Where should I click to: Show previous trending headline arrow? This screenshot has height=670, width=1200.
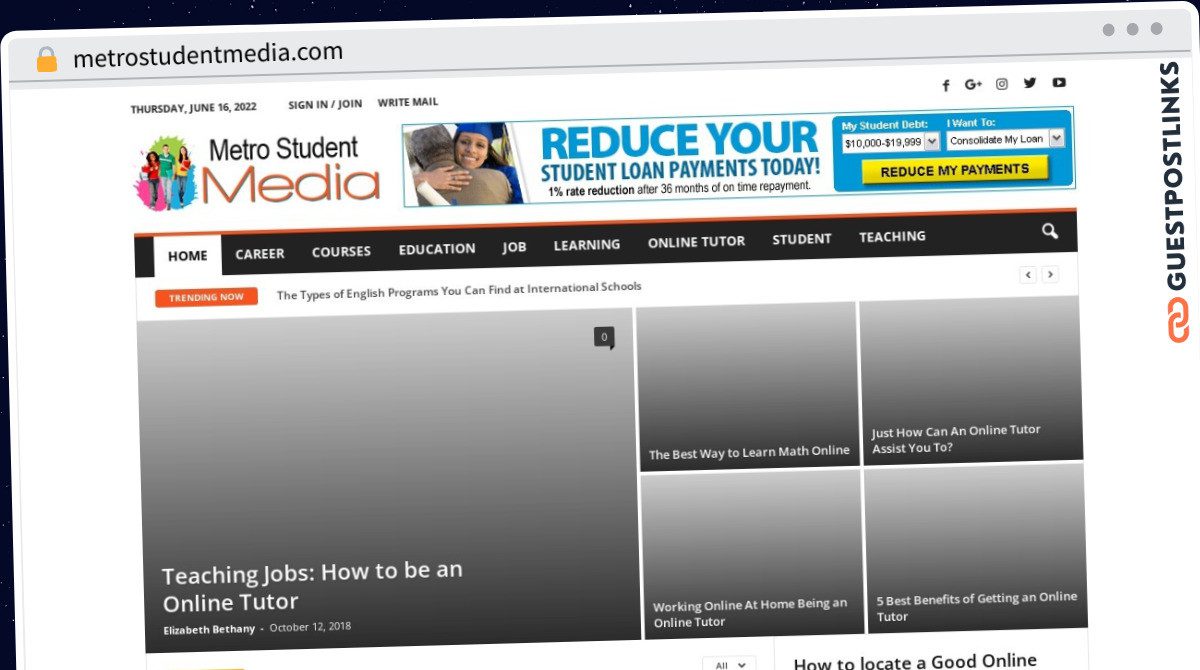pyautogui.click(x=1028, y=275)
